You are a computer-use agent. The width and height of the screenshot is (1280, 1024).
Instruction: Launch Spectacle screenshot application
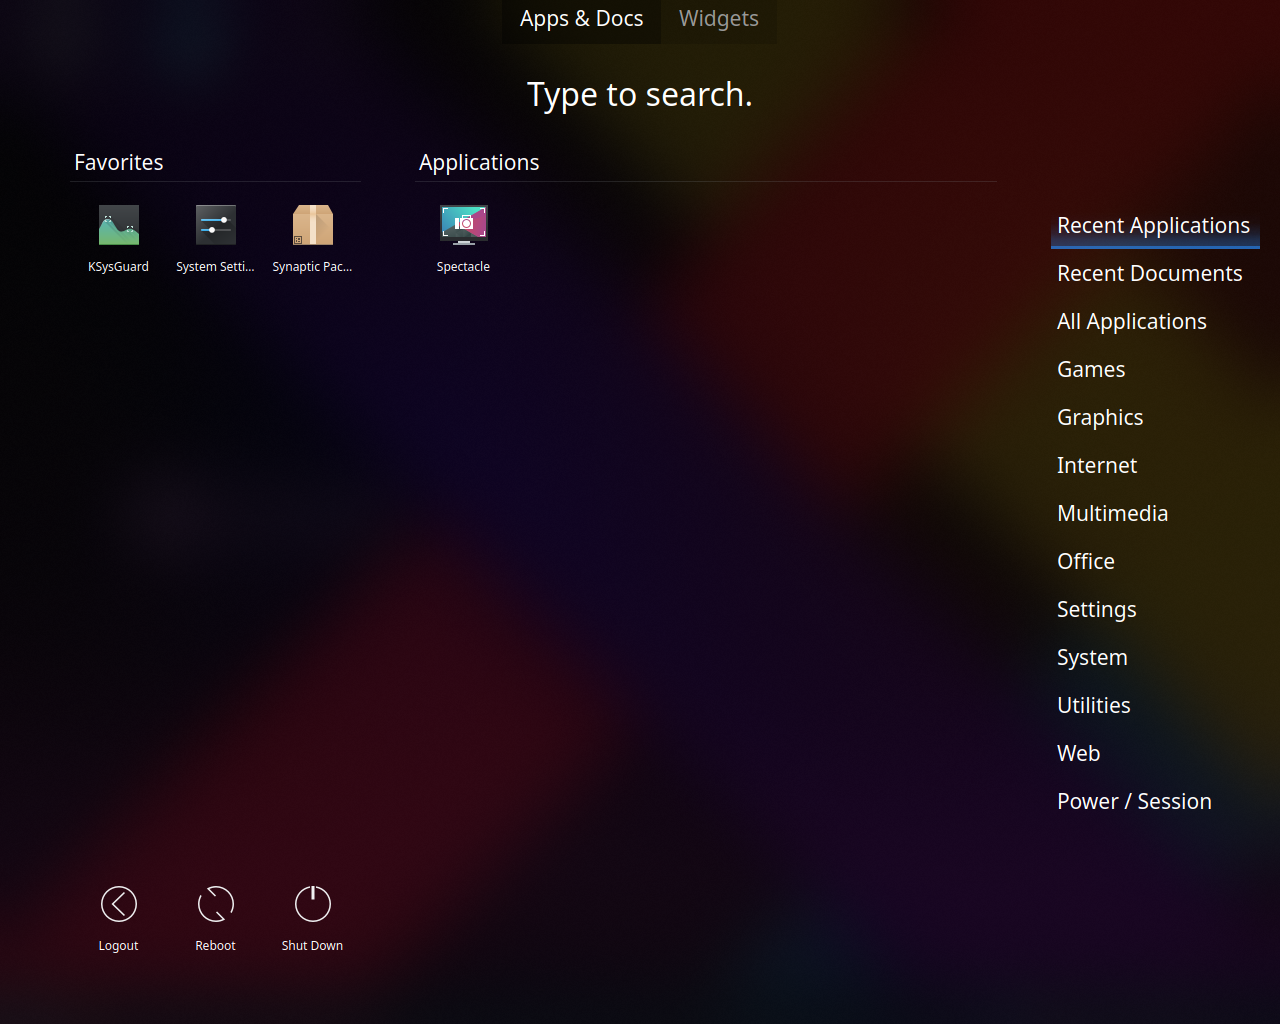[x=464, y=225]
